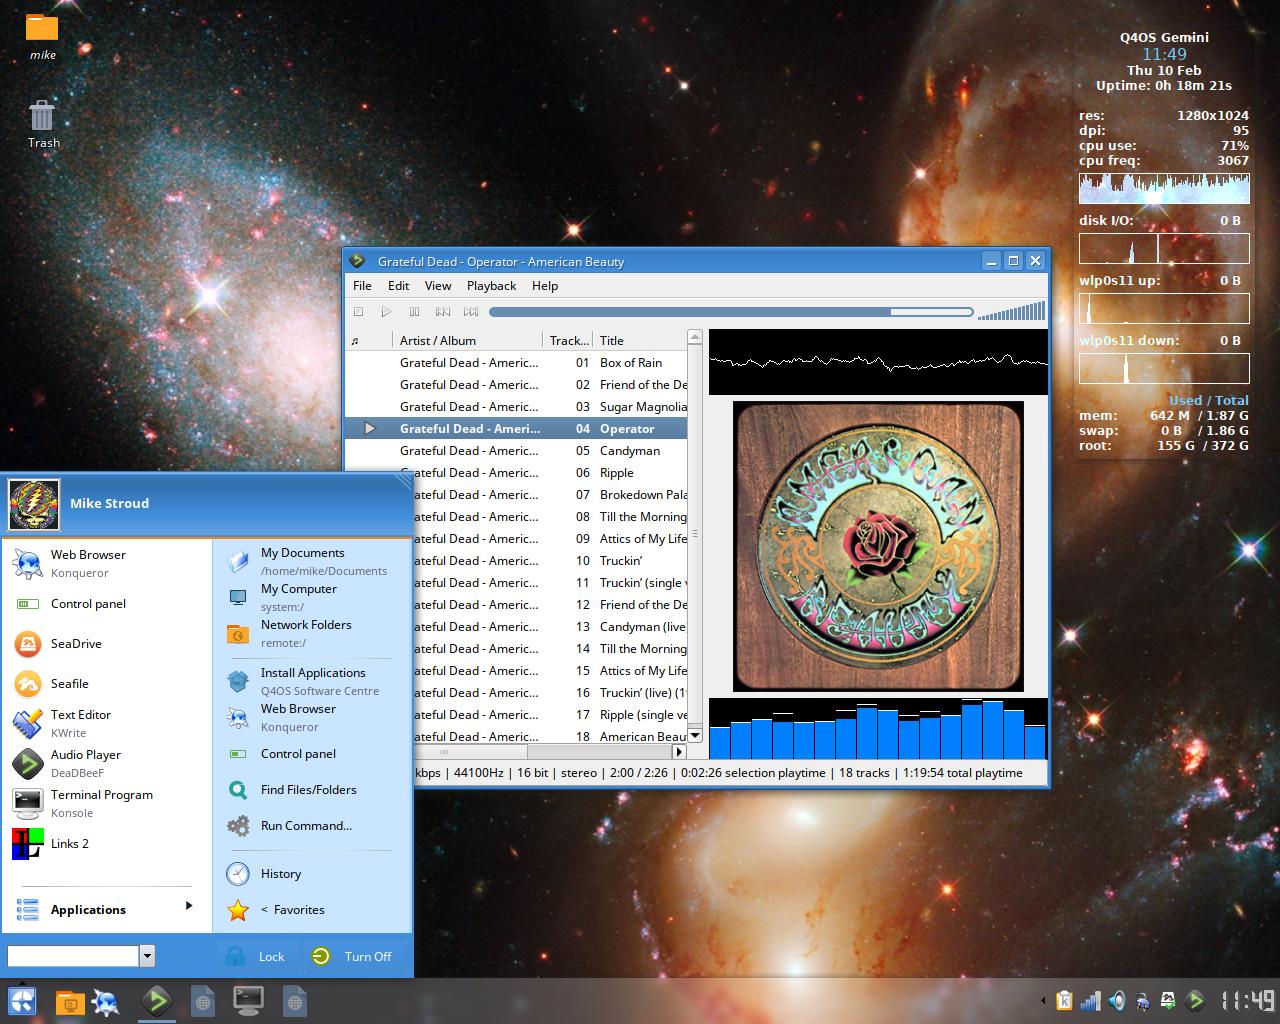Stop playback in DeaDBeeF toolbar
Screen dimensions: 1280x1024
click(x=358, y=312)
